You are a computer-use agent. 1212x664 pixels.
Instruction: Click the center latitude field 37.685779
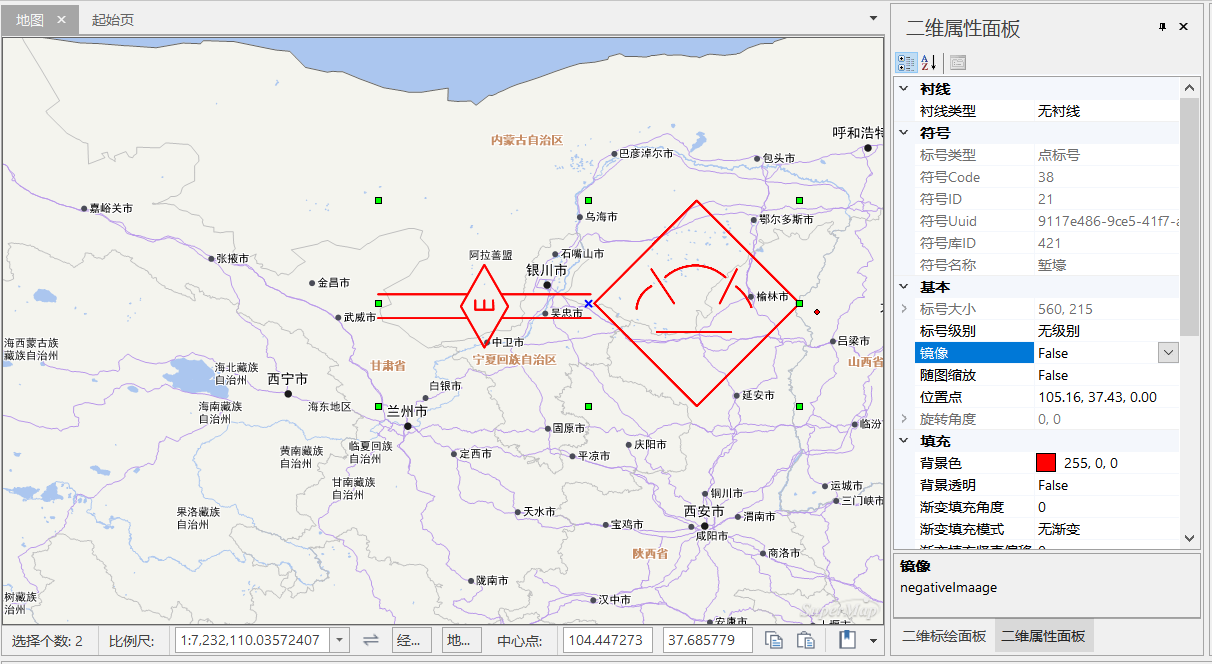[x=707, y=640]
